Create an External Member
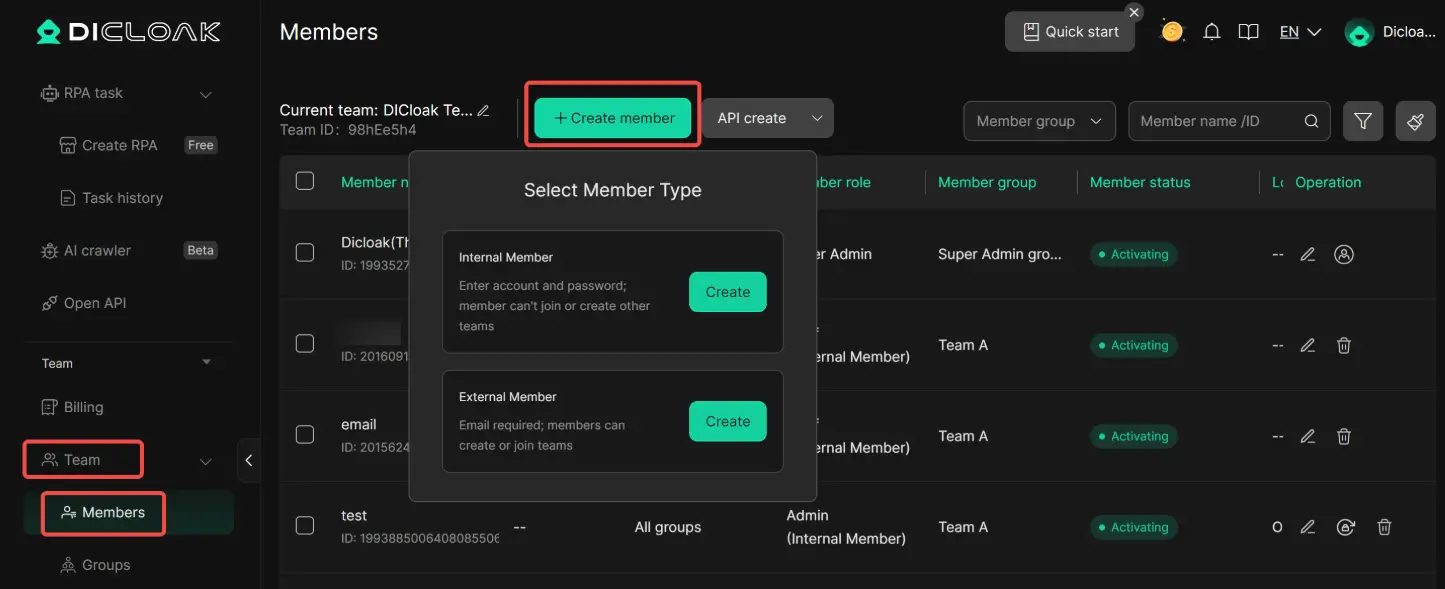This screenshot has height=589, width=1445. coord(727,421)
